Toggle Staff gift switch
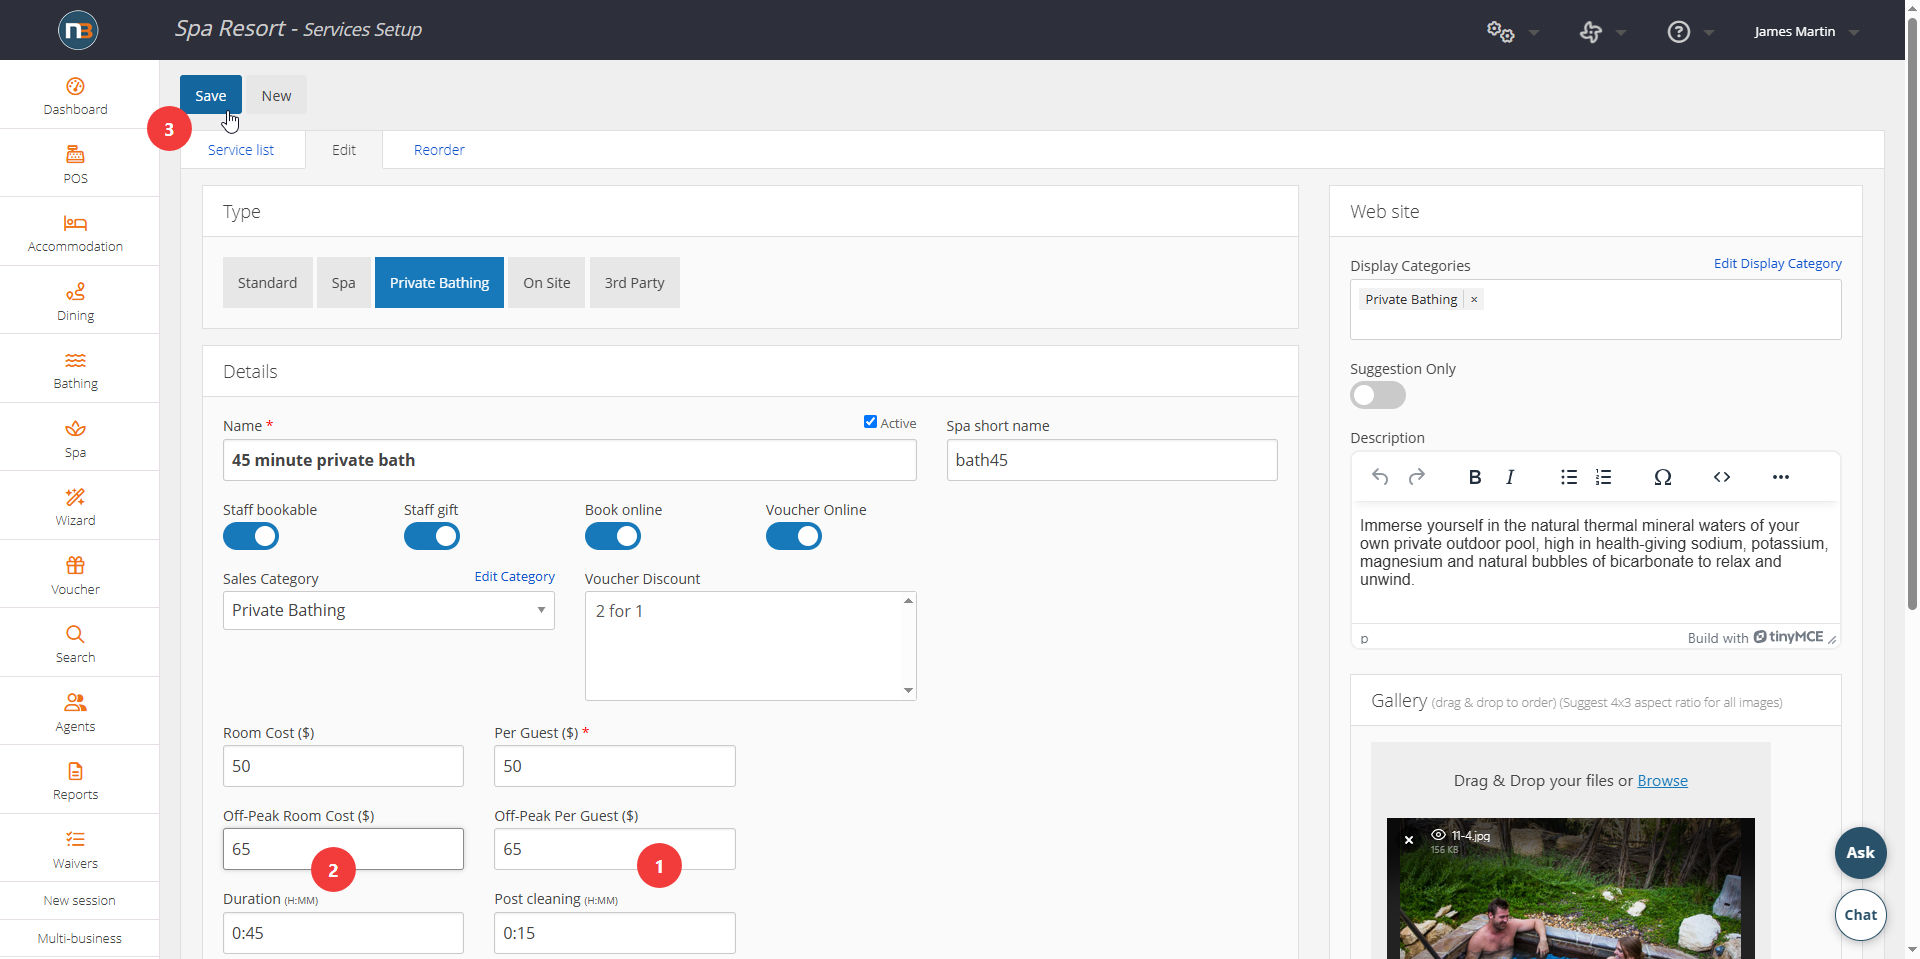1920x959 pixels. [432, 537]
